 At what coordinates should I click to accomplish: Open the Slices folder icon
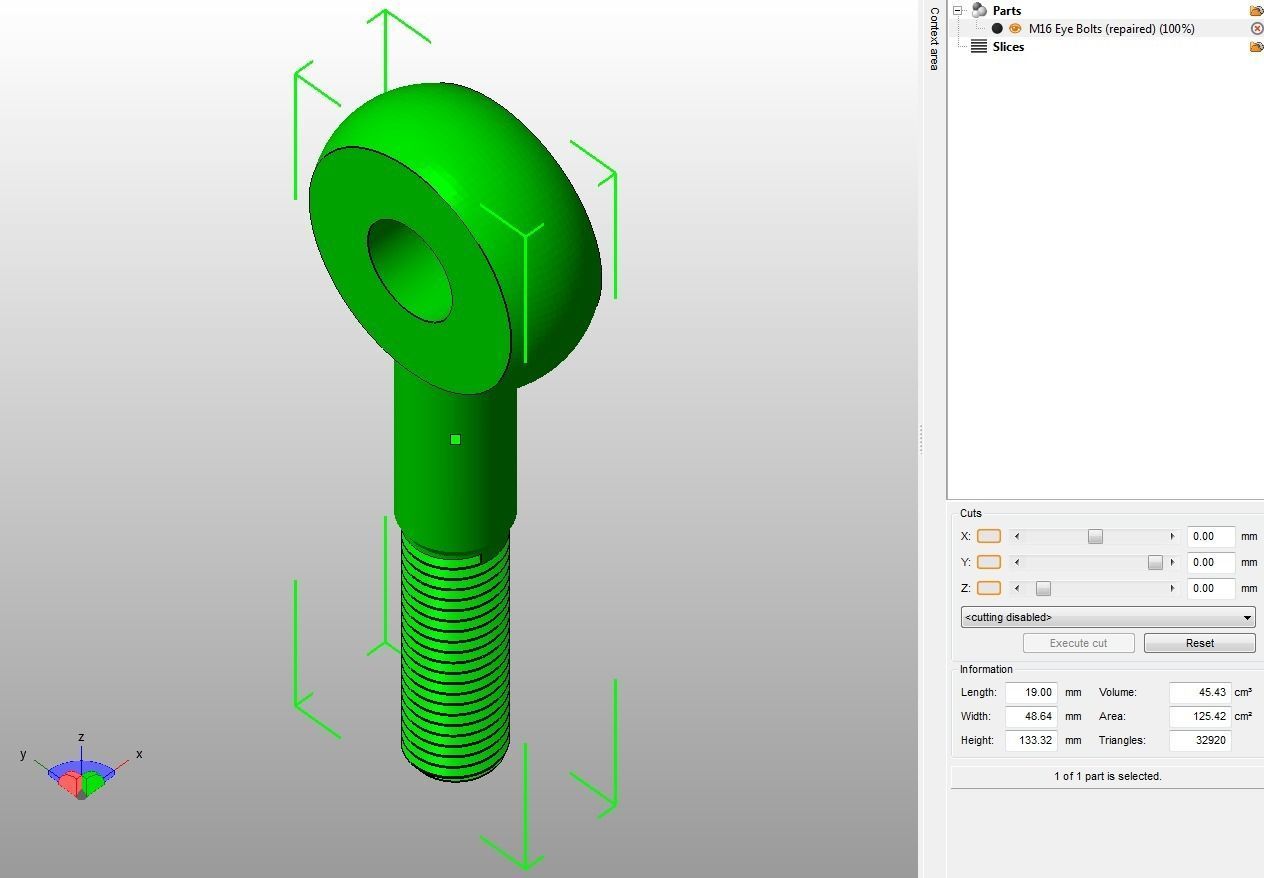tap(1257, 46)
